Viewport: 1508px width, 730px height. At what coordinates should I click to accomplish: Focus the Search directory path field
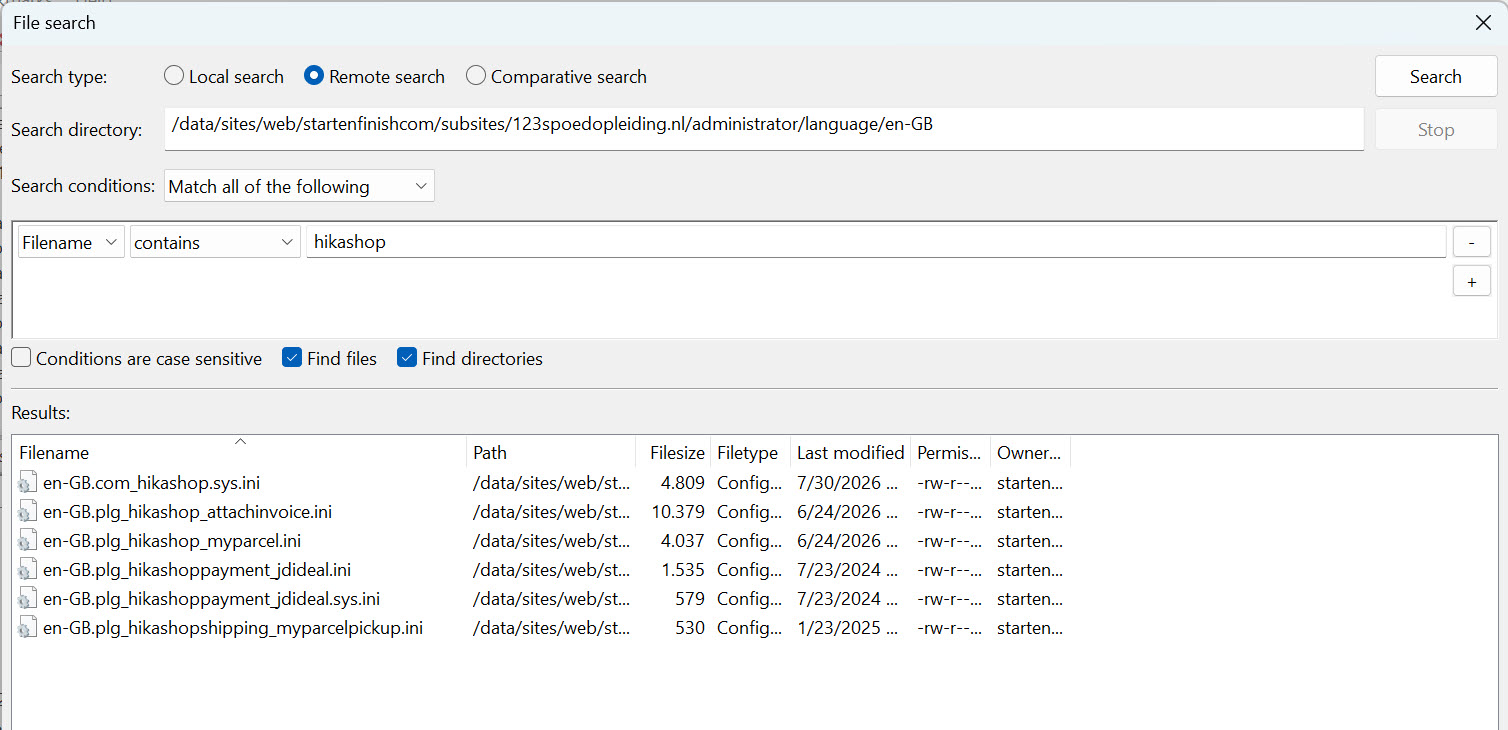[x=764, y=129]
